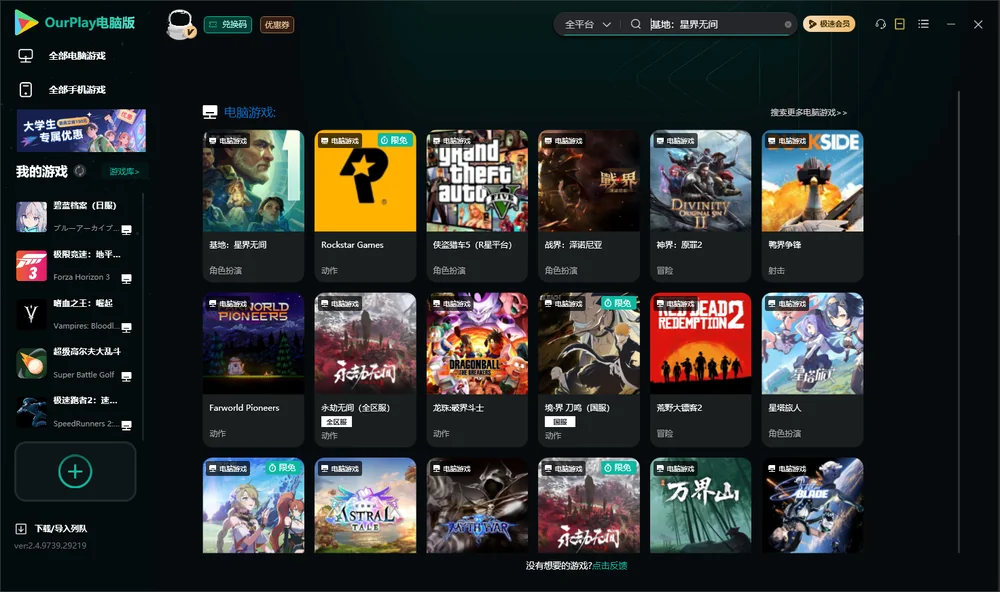The image size is (1000, 592).
Task: Open customer service via headset icon
Action: click(881, 24)
